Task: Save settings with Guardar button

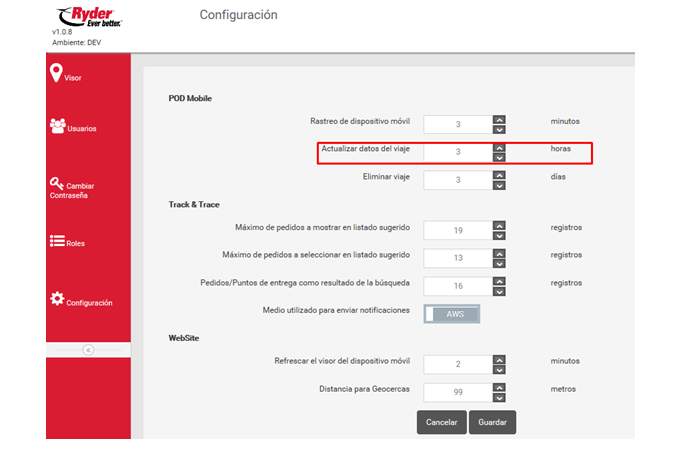Action: tap(492, 422)
